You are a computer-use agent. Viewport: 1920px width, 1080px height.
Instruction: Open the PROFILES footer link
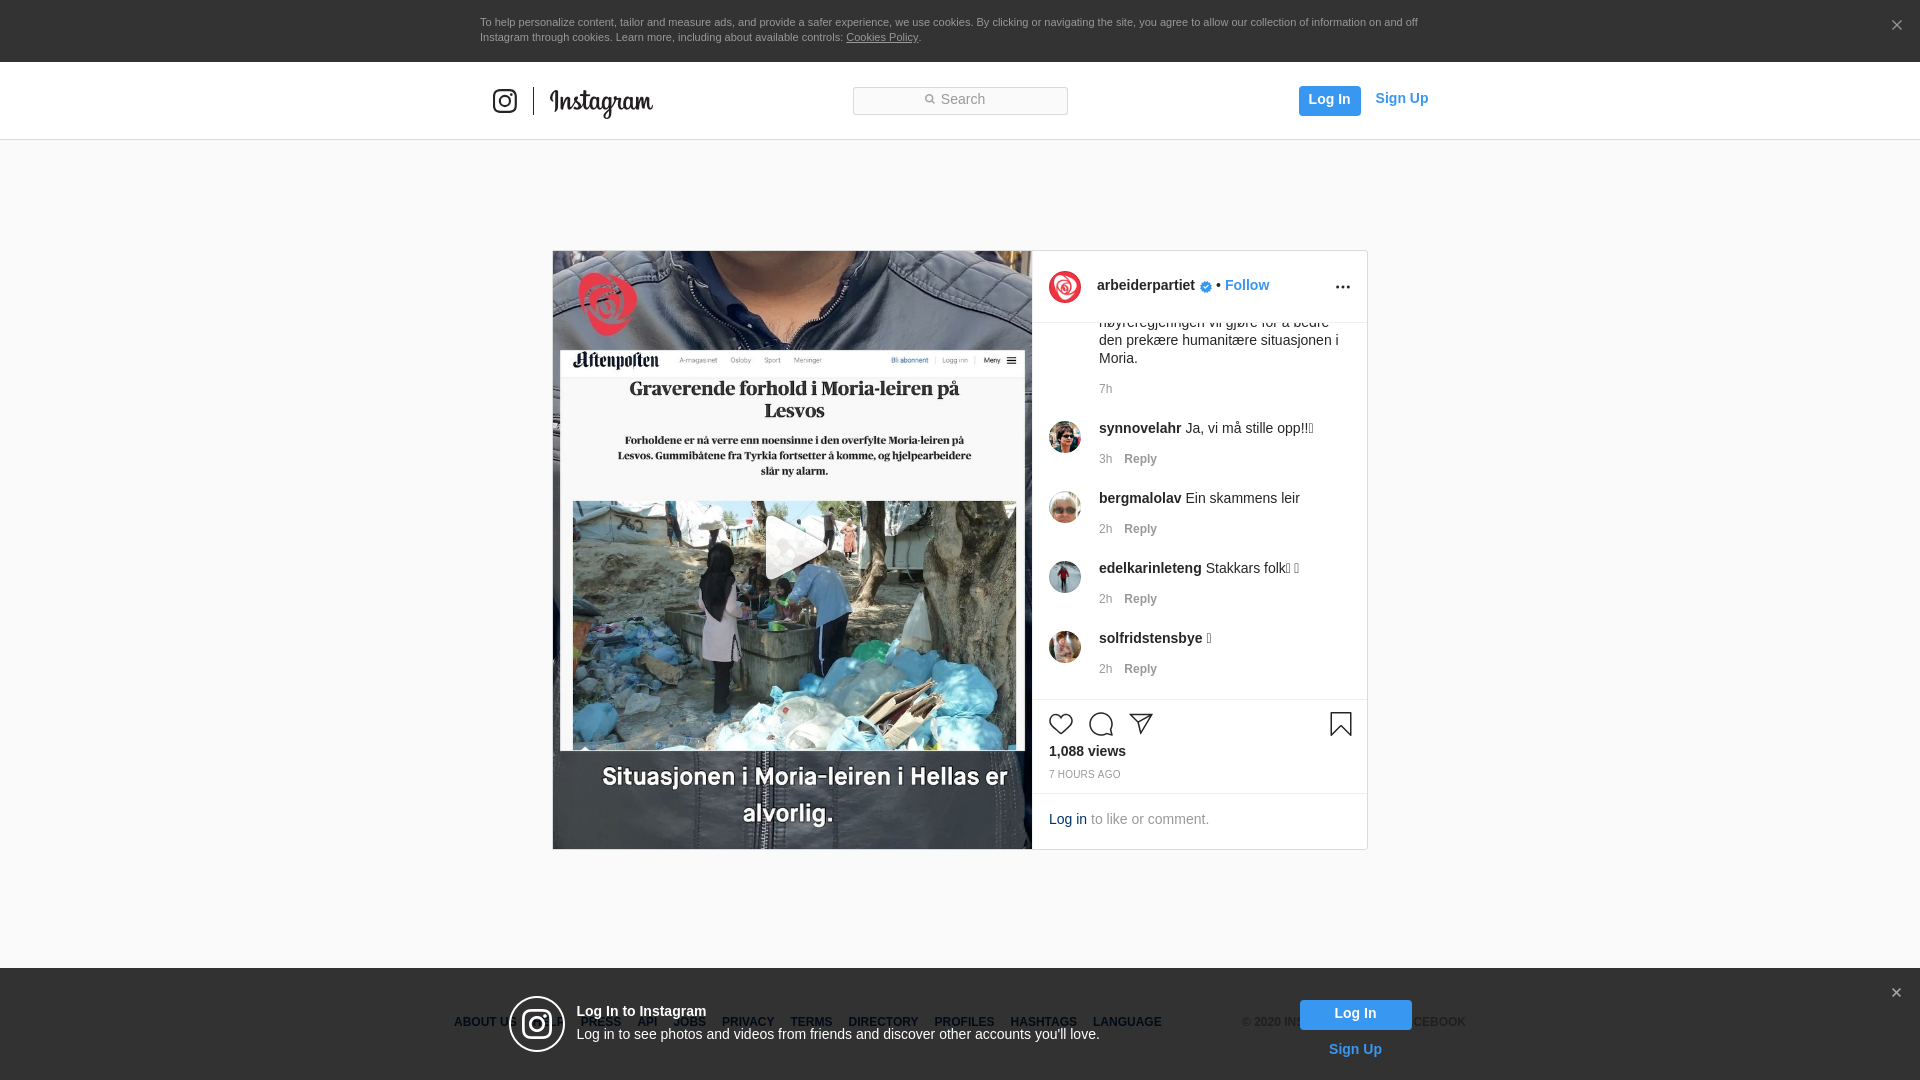[964, 1022]
